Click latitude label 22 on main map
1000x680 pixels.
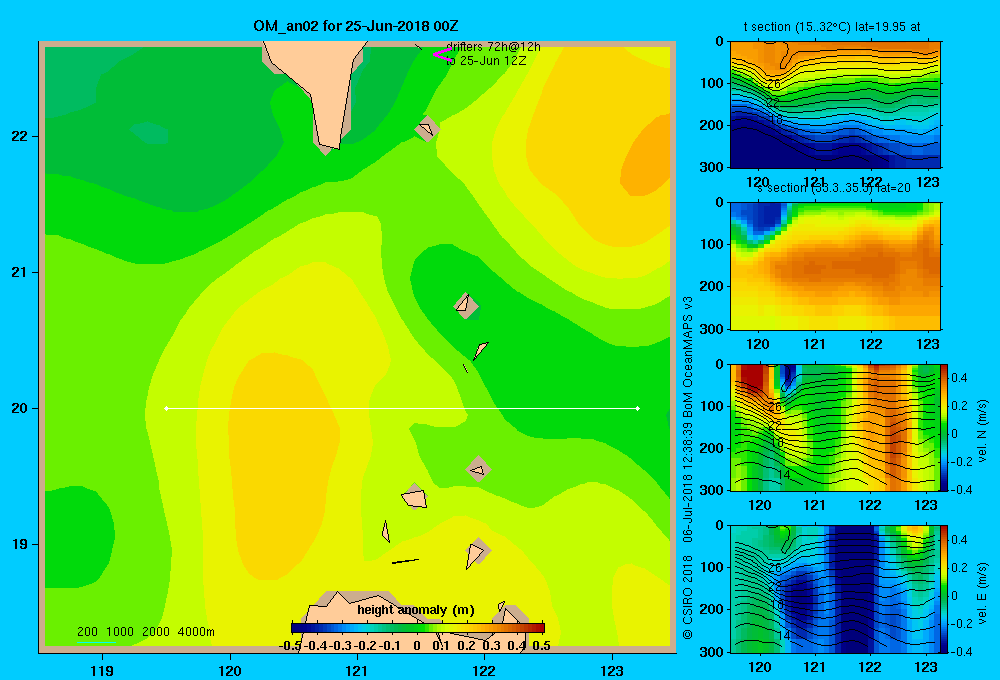coord(20,137)
